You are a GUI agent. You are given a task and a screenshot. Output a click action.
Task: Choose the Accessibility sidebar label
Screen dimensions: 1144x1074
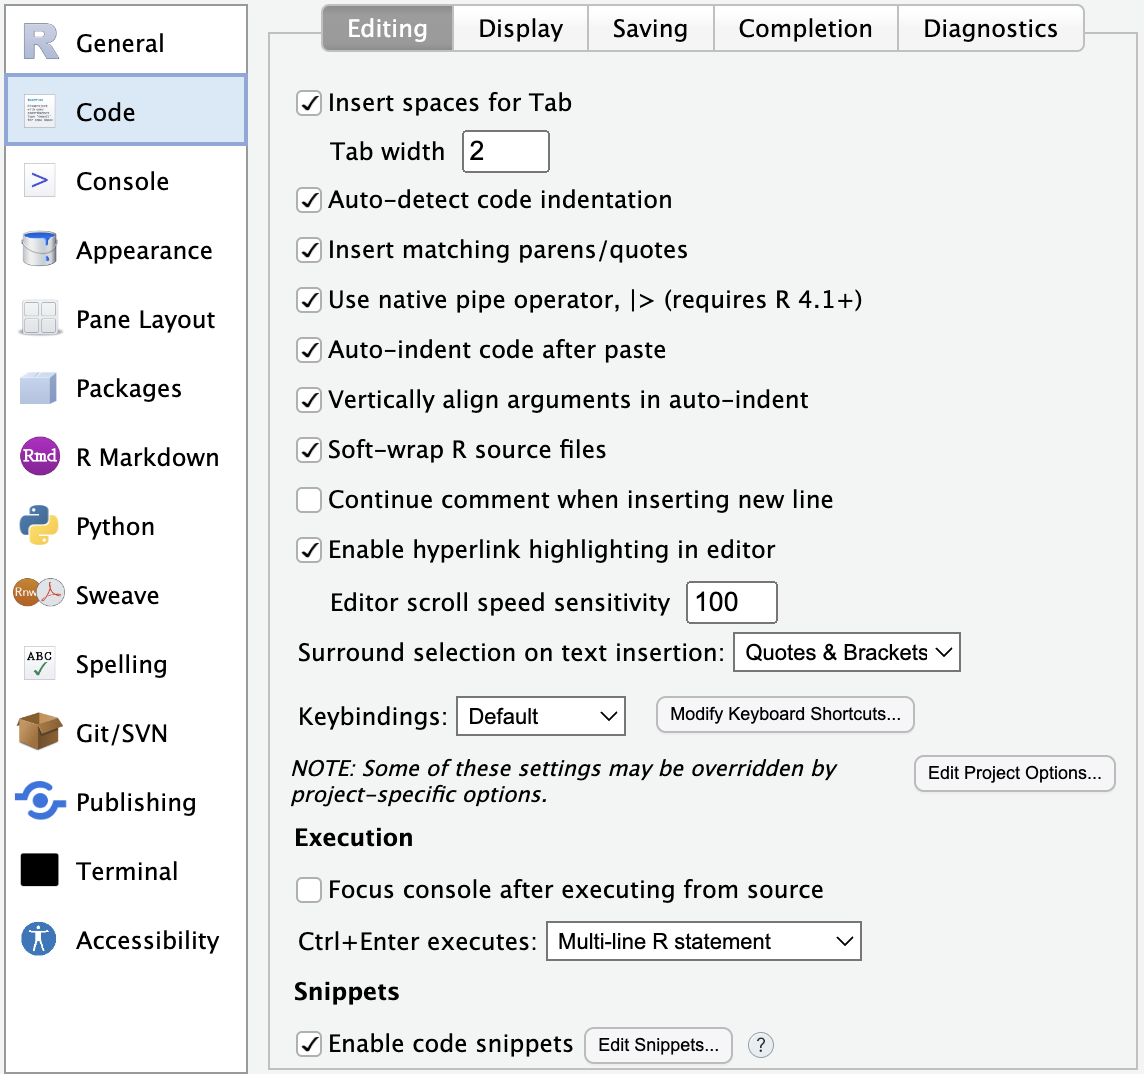point(147,940)
